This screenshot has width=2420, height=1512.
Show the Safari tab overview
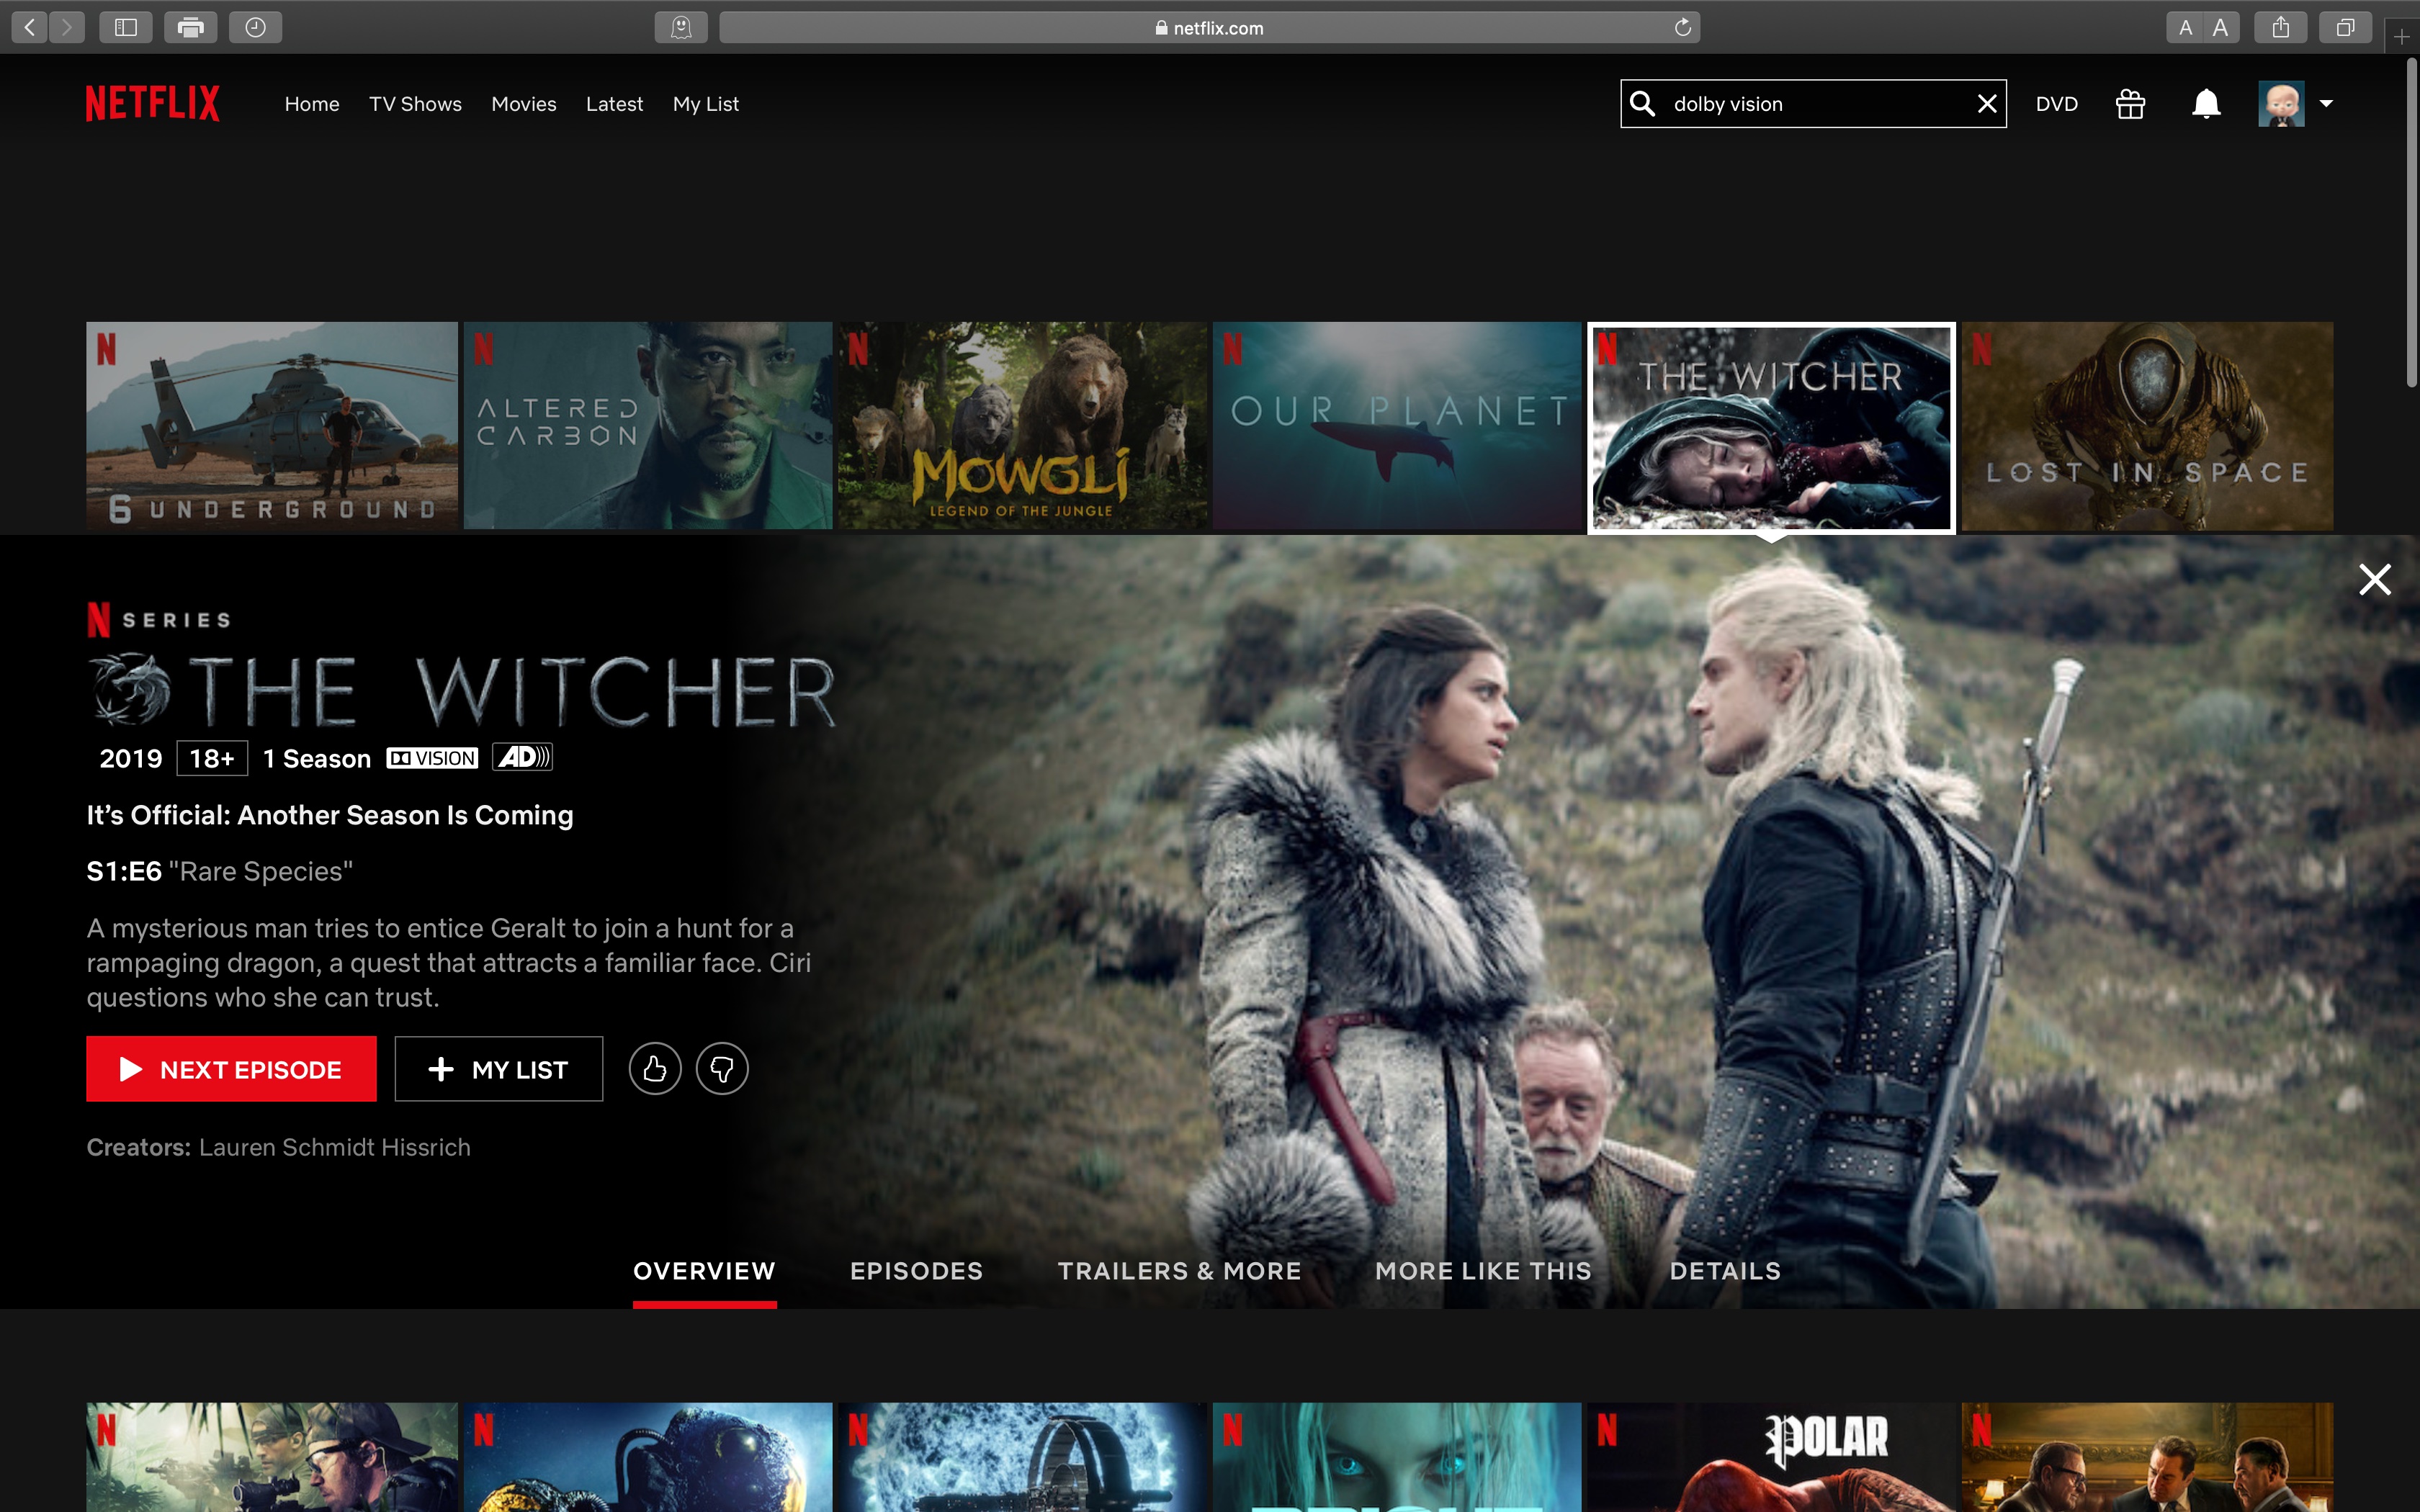[2345, 27]
